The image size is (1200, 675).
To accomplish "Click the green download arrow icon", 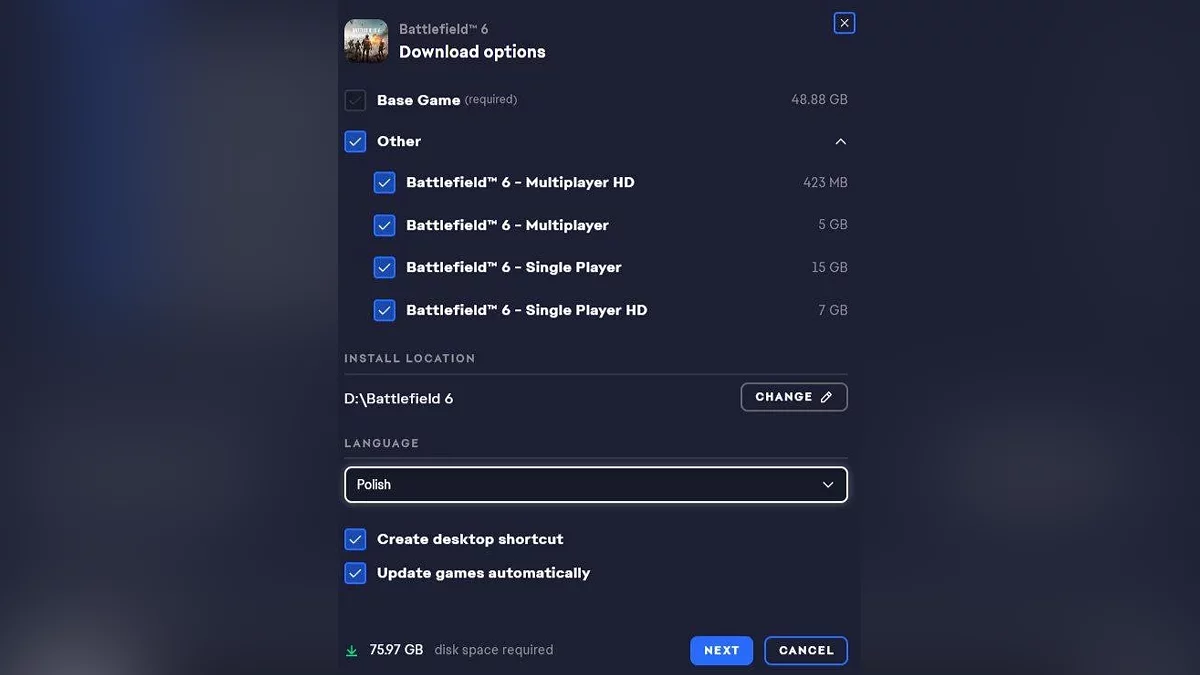I will coord(352,651).
